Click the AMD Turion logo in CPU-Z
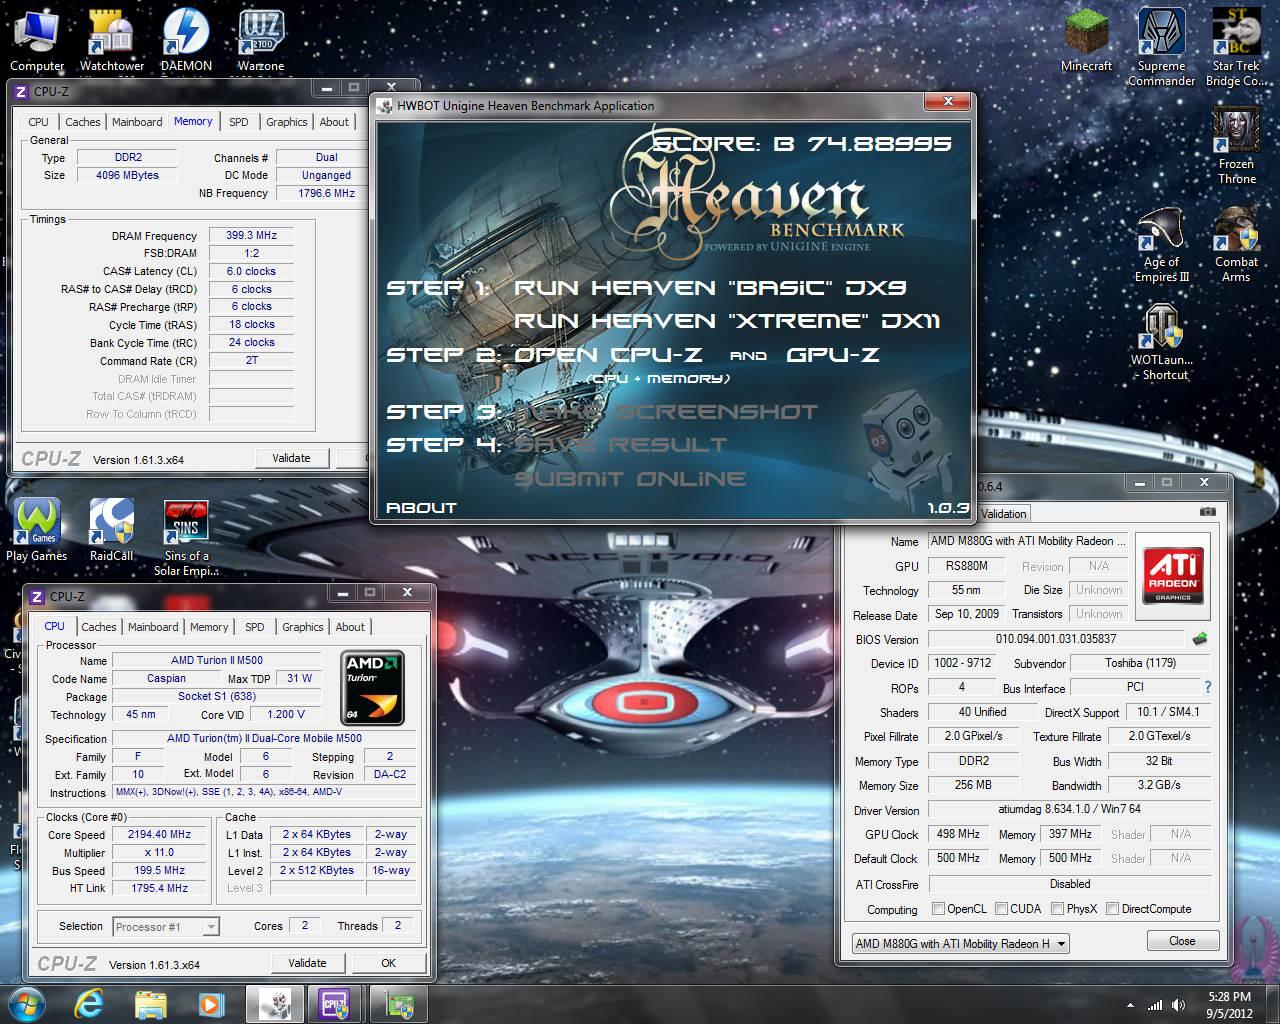The height and width of the screenshot is (1024, 1280). 373,688
